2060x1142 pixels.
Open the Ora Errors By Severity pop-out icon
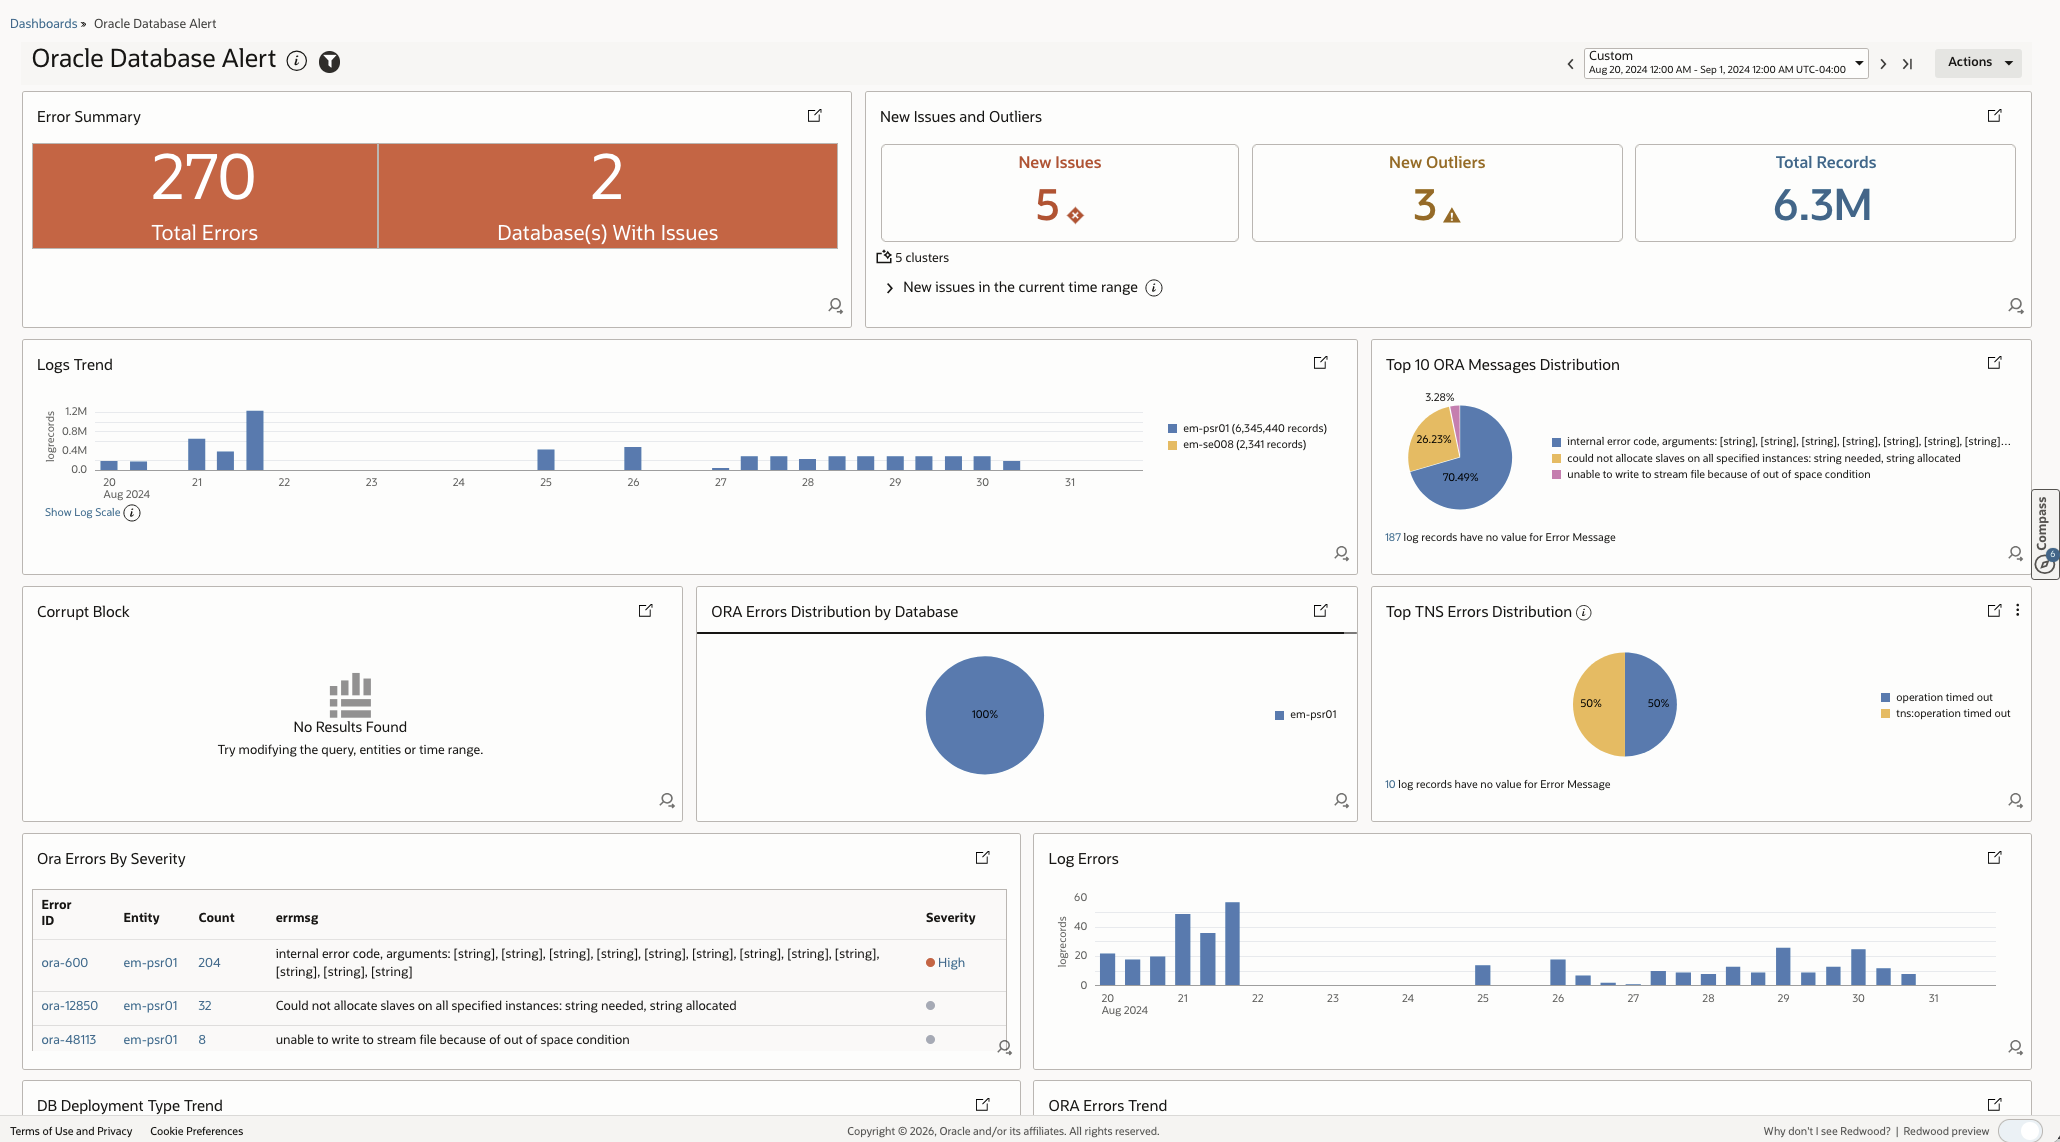(x=983, y=857)
